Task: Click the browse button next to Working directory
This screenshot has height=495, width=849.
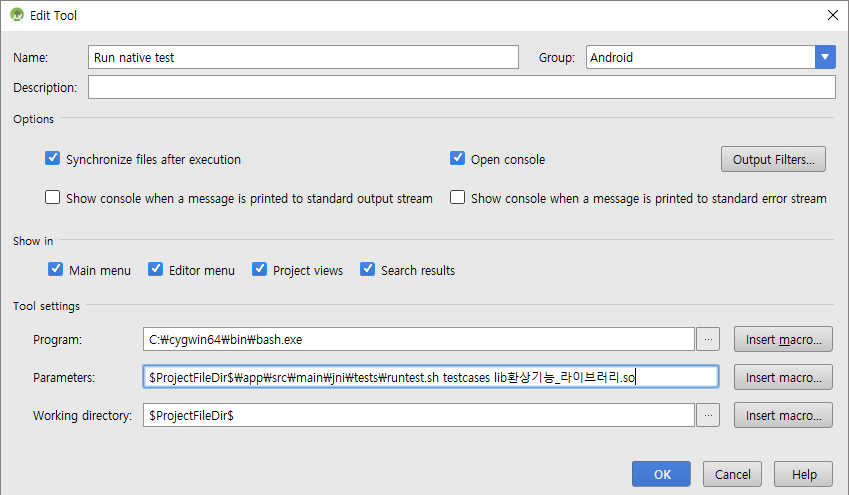Action: coord(708,415)
